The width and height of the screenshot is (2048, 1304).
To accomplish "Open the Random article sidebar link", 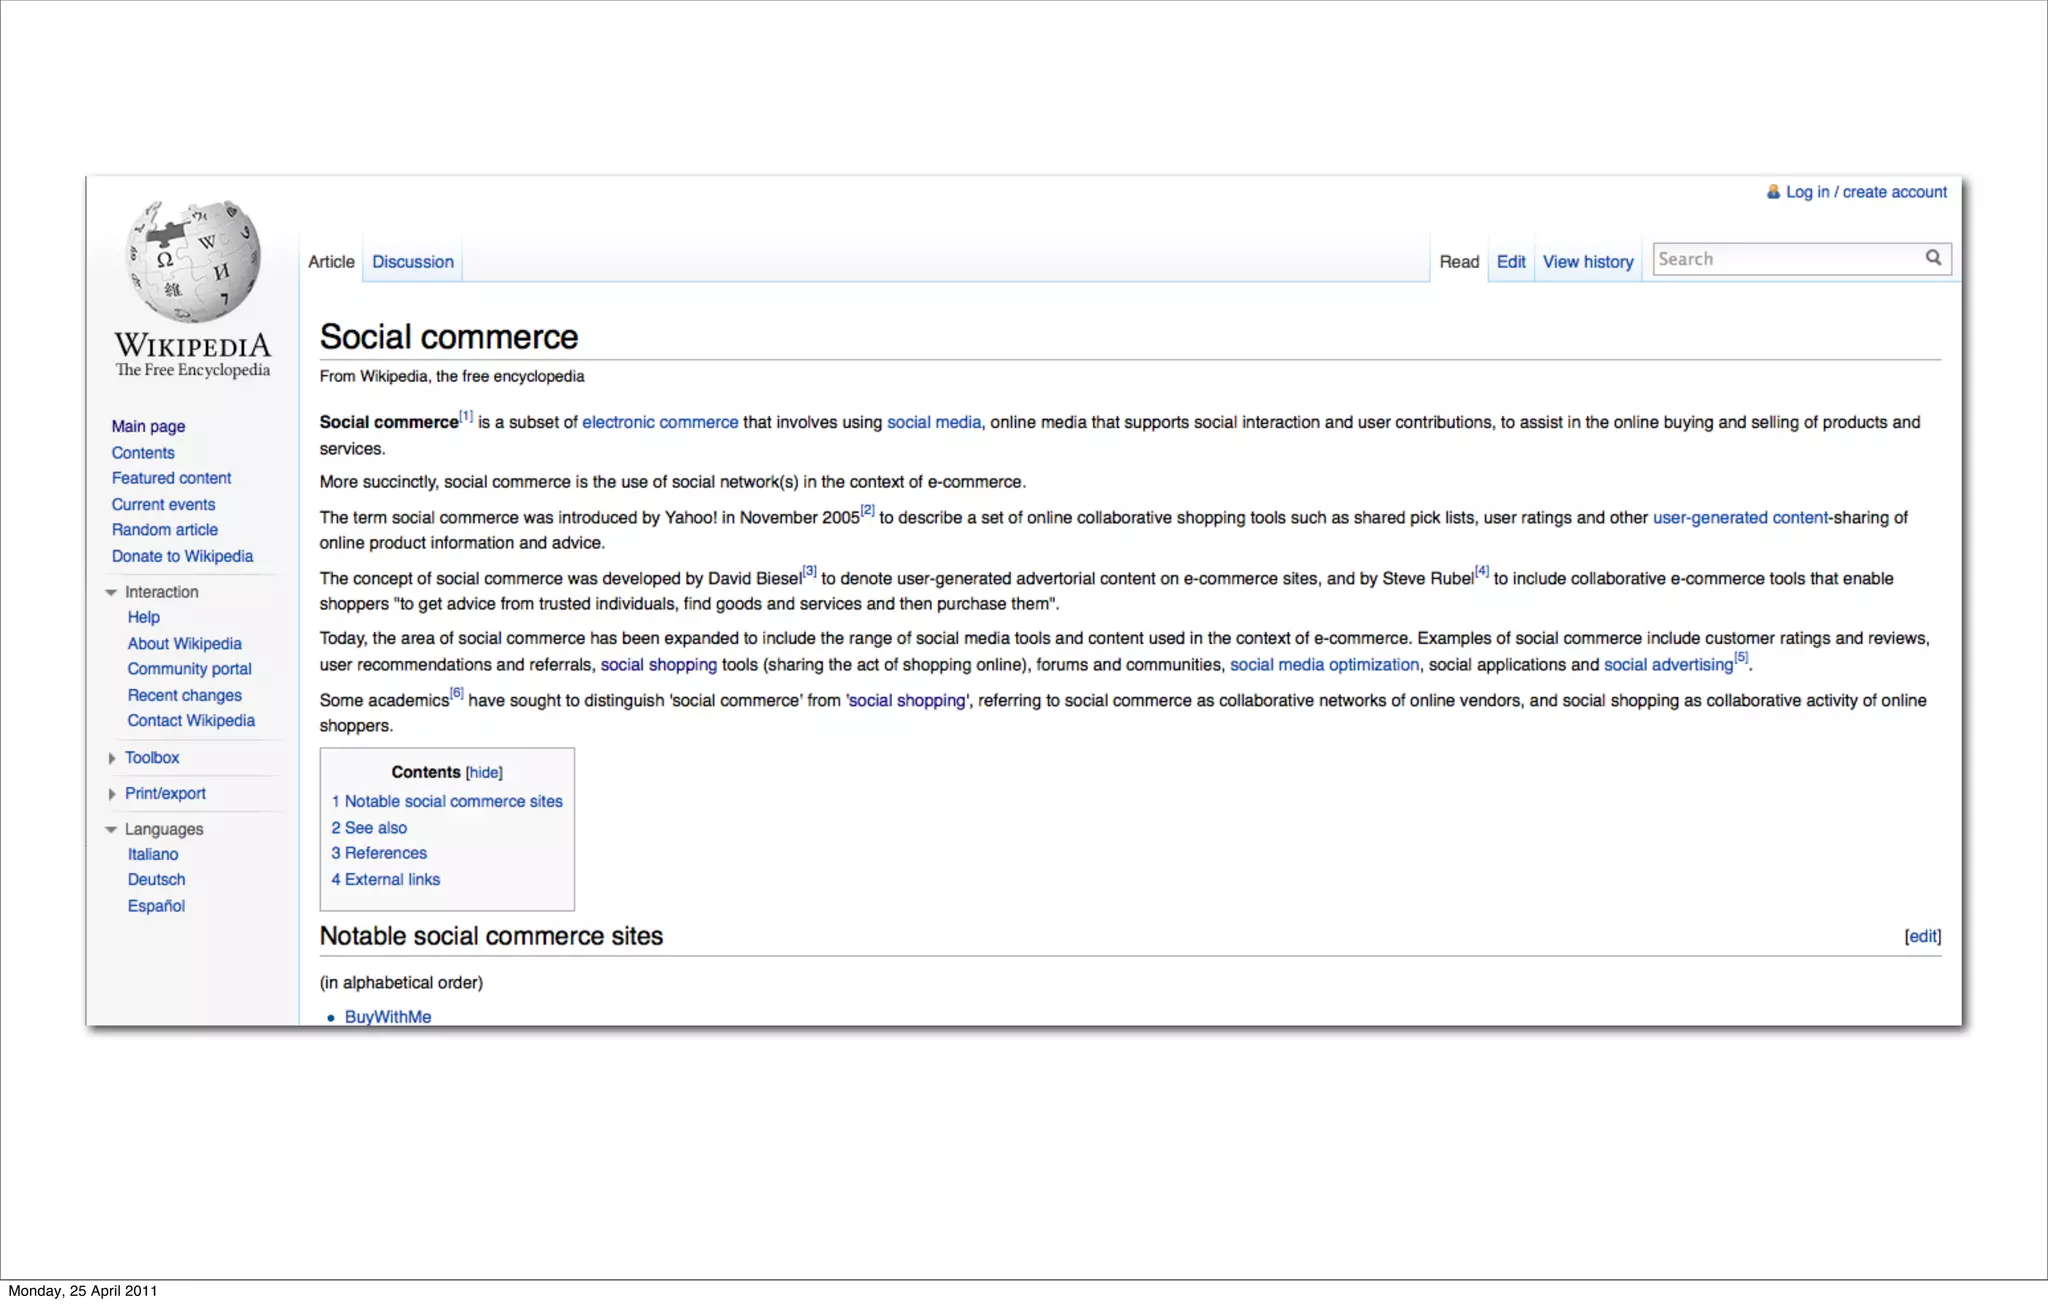I will click(x=165, y=530).
